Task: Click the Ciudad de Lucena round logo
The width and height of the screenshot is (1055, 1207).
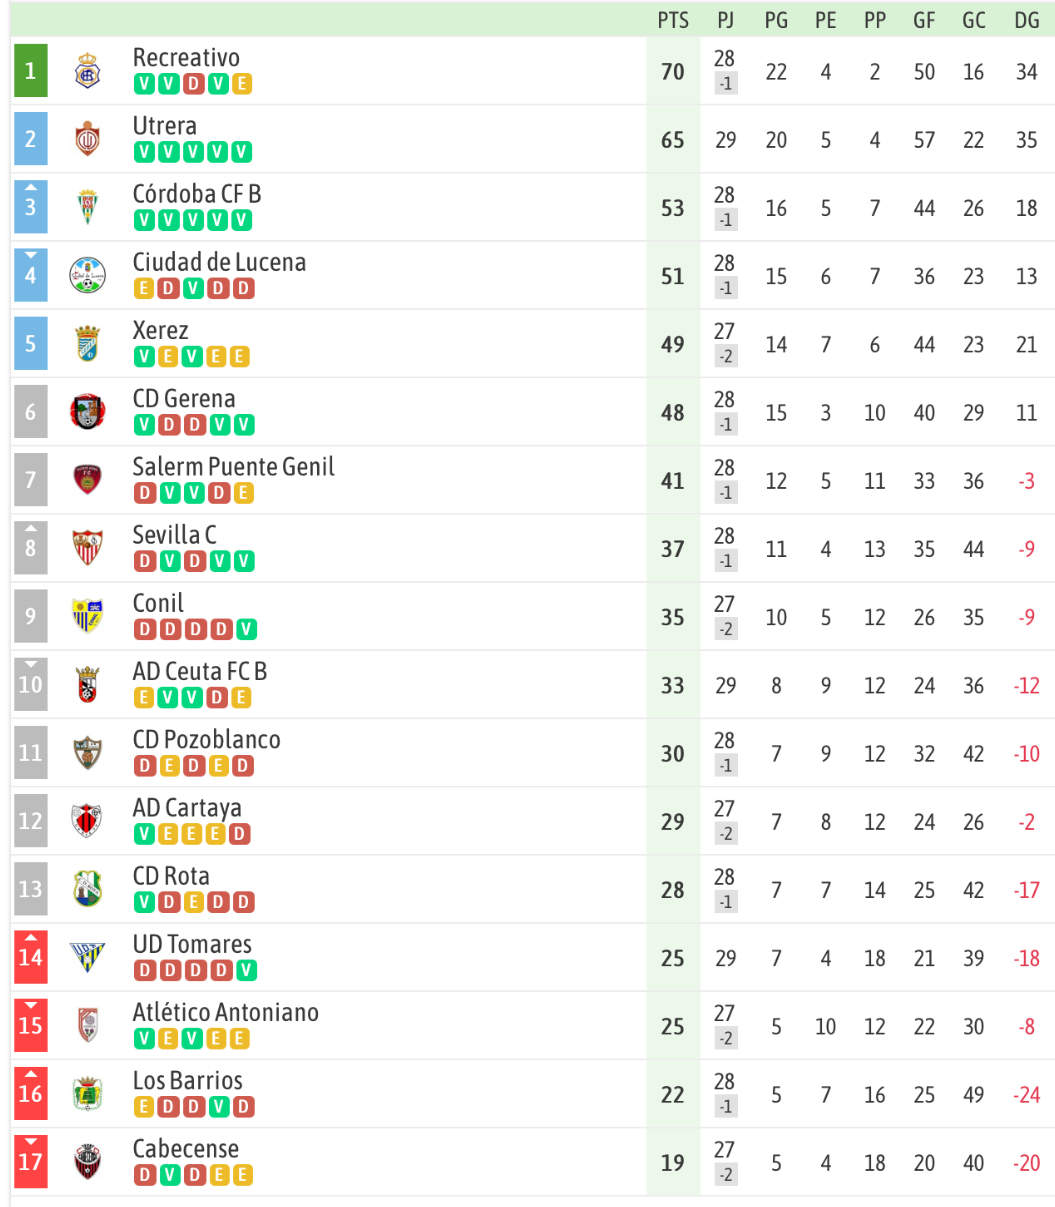Action: pyautogui.click(x=88, y=275)
